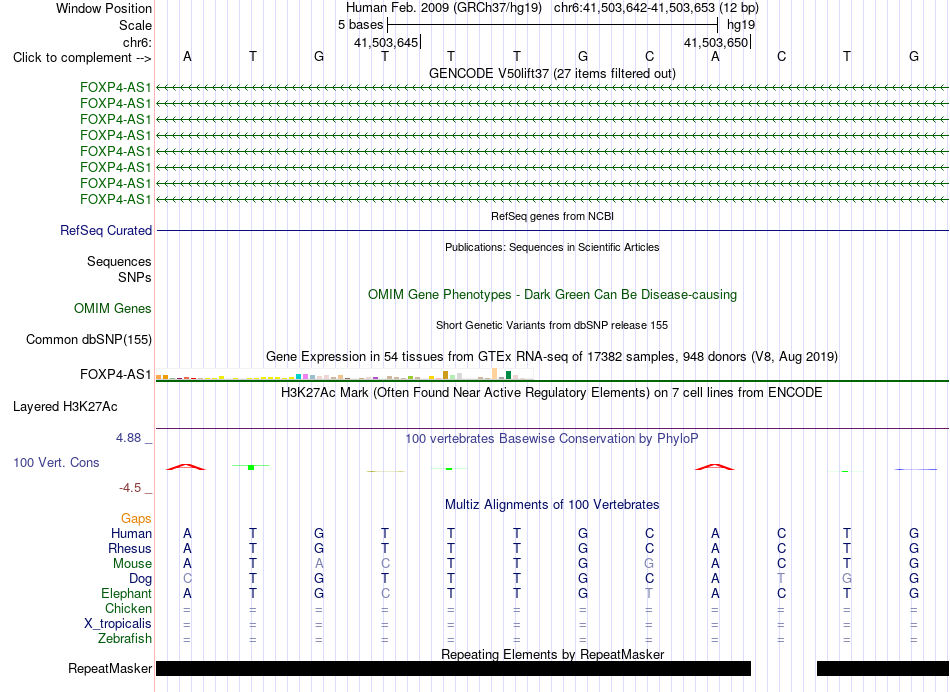Click the SNPs track label
Screen dimensions: 950x692
click(x=135, y=277)
